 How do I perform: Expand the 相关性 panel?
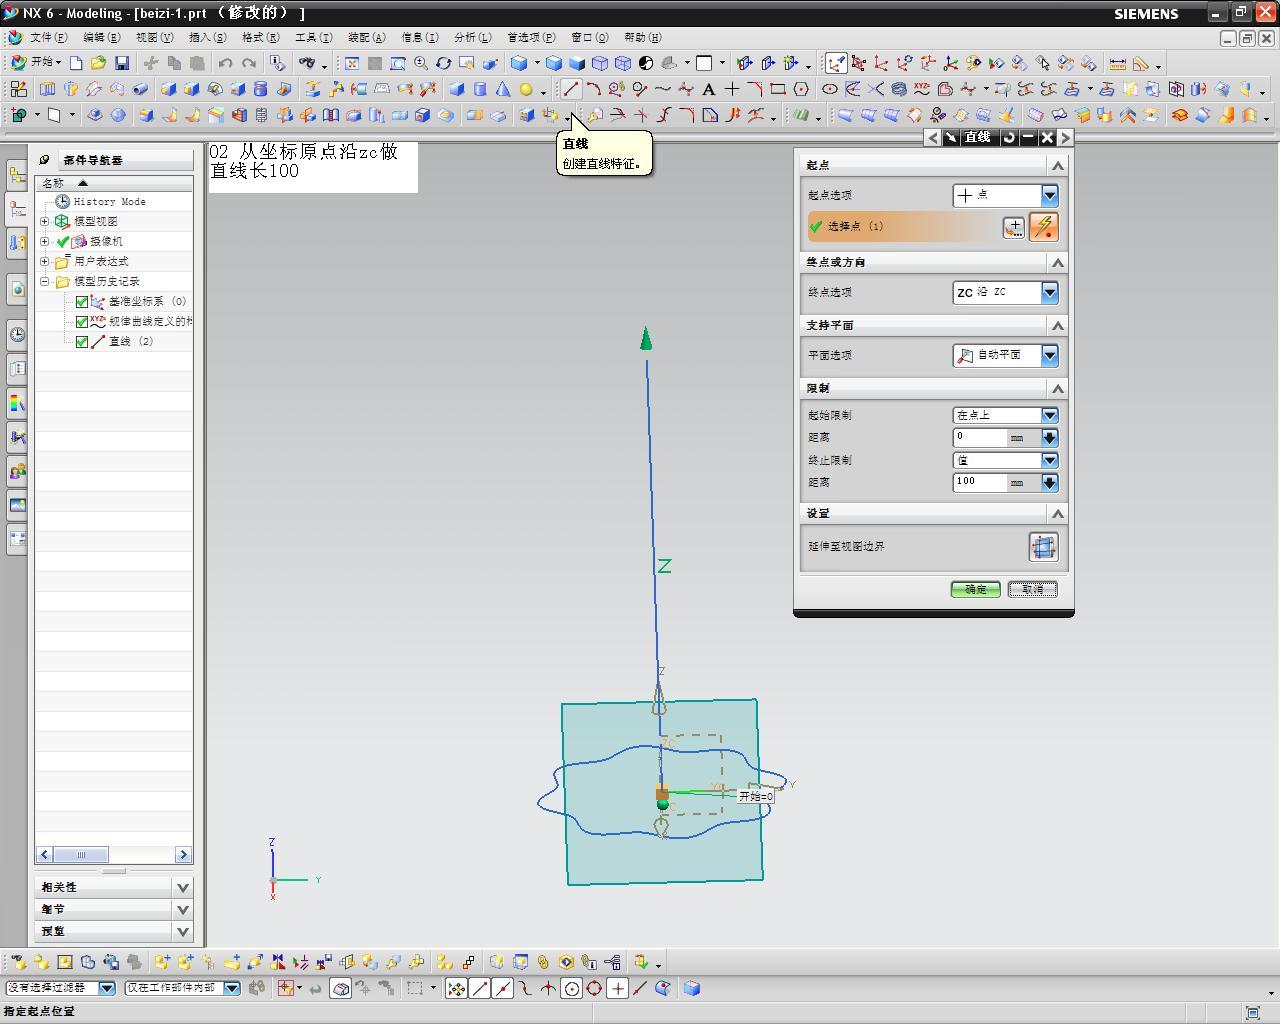pyautogui.click(x=183, y=887)
